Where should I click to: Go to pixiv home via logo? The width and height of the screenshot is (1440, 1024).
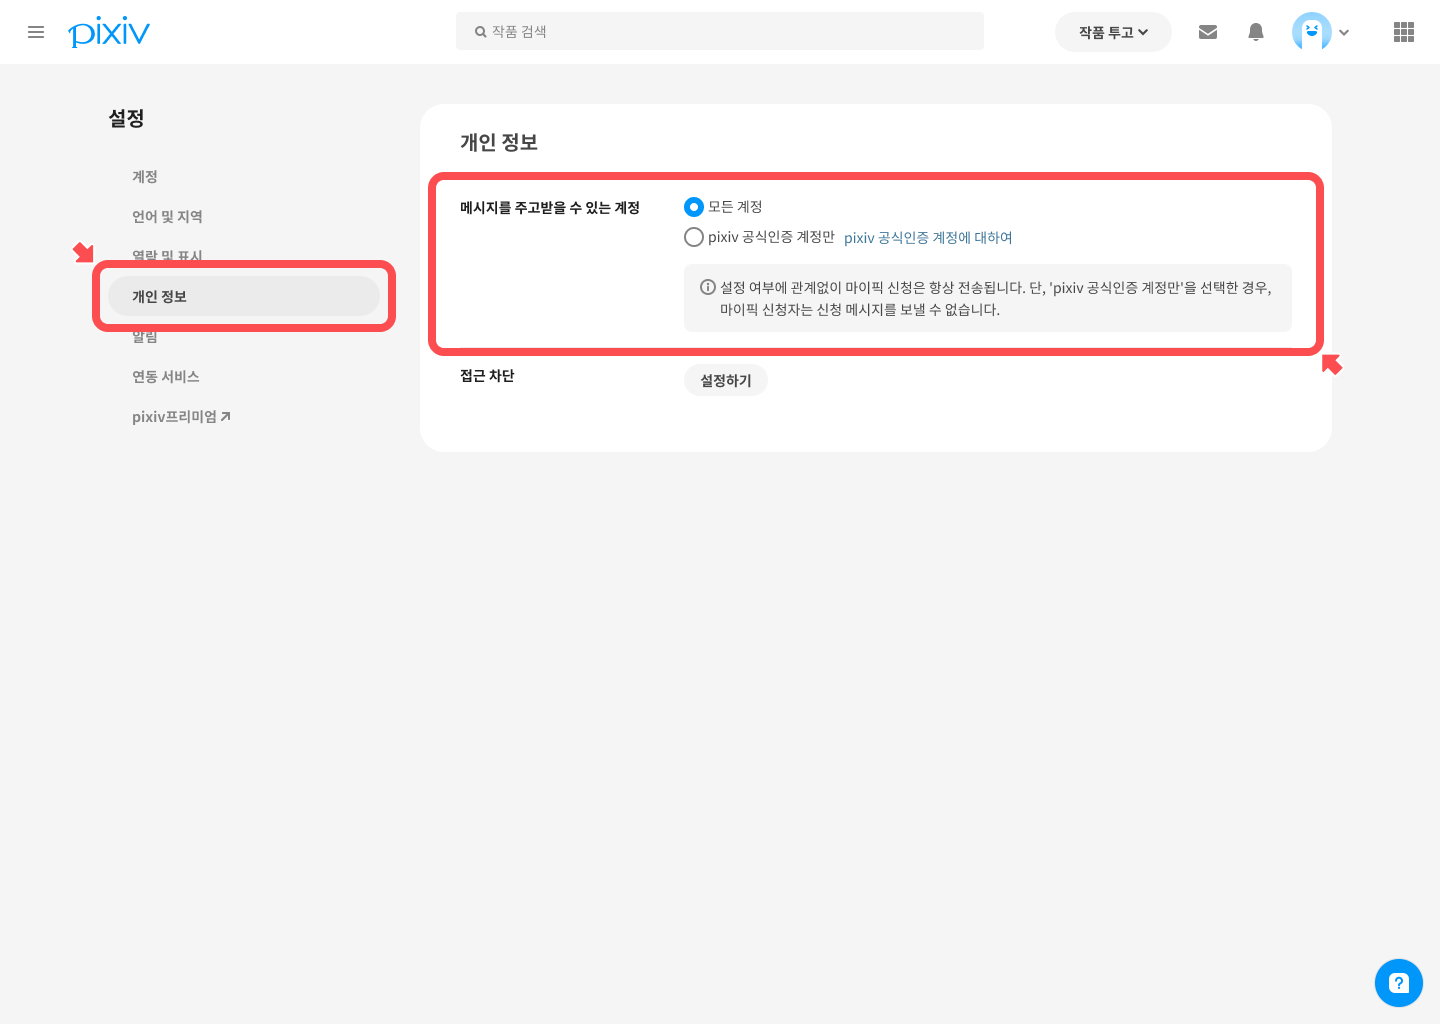click(109, 32)
